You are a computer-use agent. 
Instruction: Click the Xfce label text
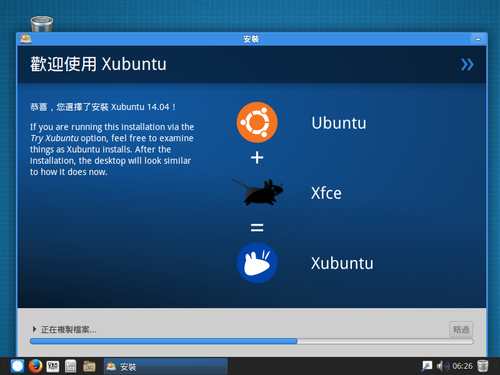pos(326,193)
